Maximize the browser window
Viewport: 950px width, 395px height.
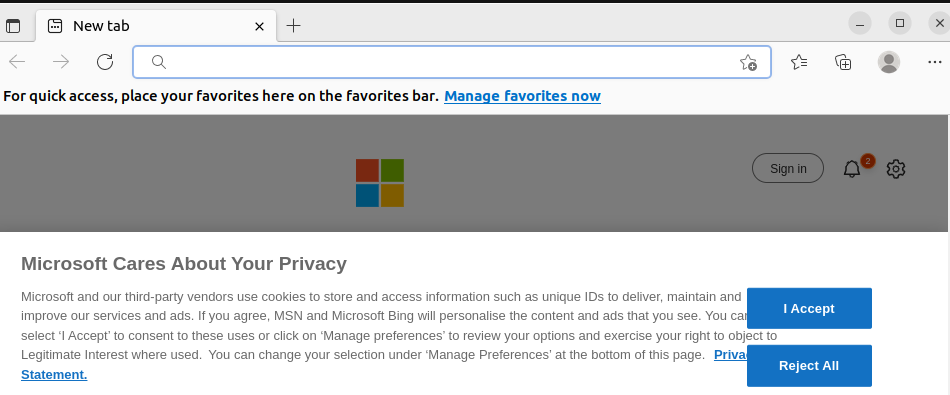(x=900, y=24)
